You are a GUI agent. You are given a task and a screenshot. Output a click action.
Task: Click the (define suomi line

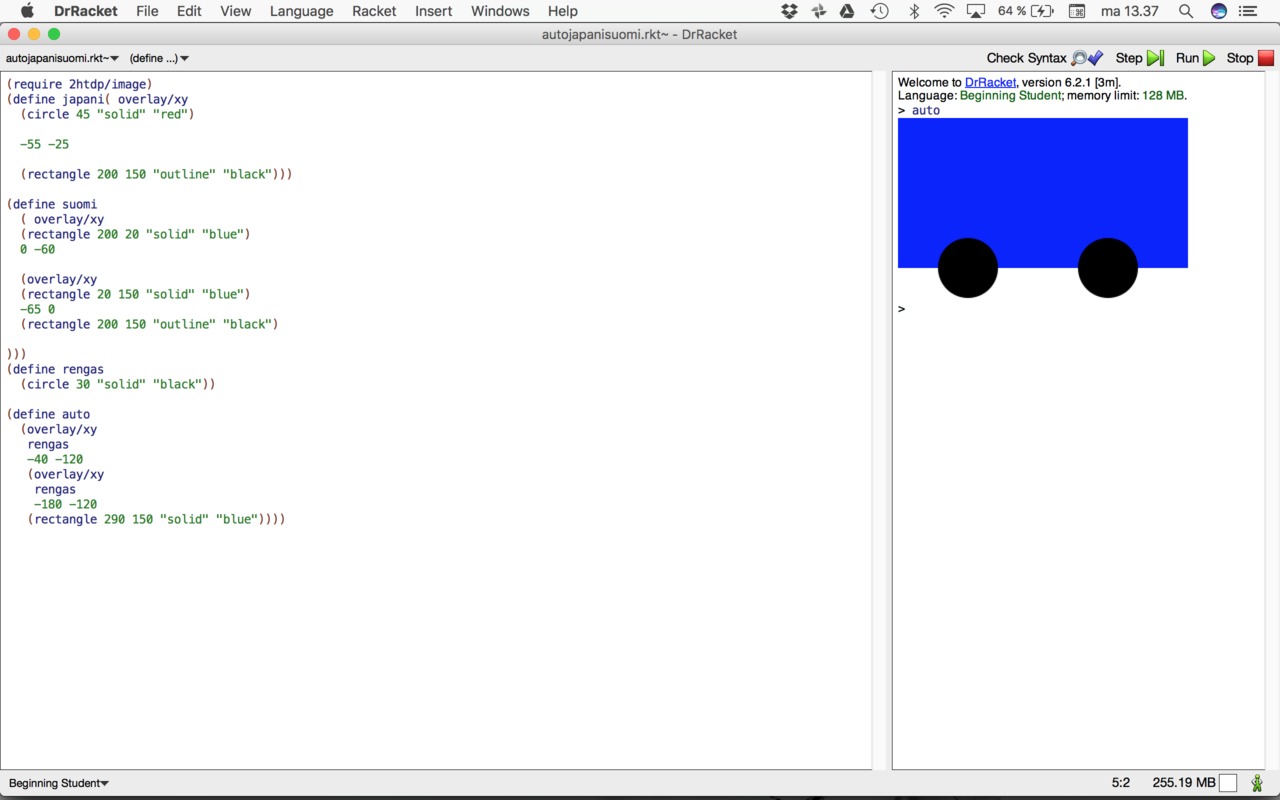tap(52, 204)
